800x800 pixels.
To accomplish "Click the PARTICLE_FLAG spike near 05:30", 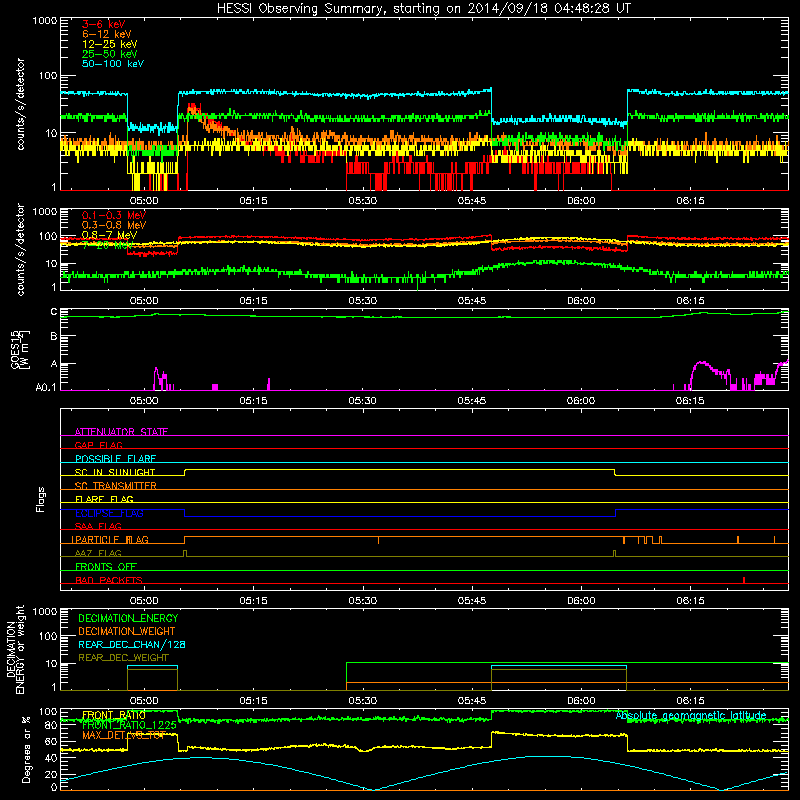I will pos(378,540).
